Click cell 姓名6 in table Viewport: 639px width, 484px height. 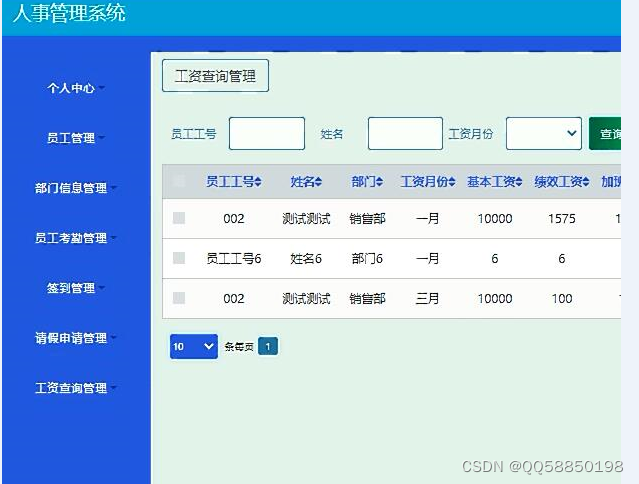tap(306, 258)
